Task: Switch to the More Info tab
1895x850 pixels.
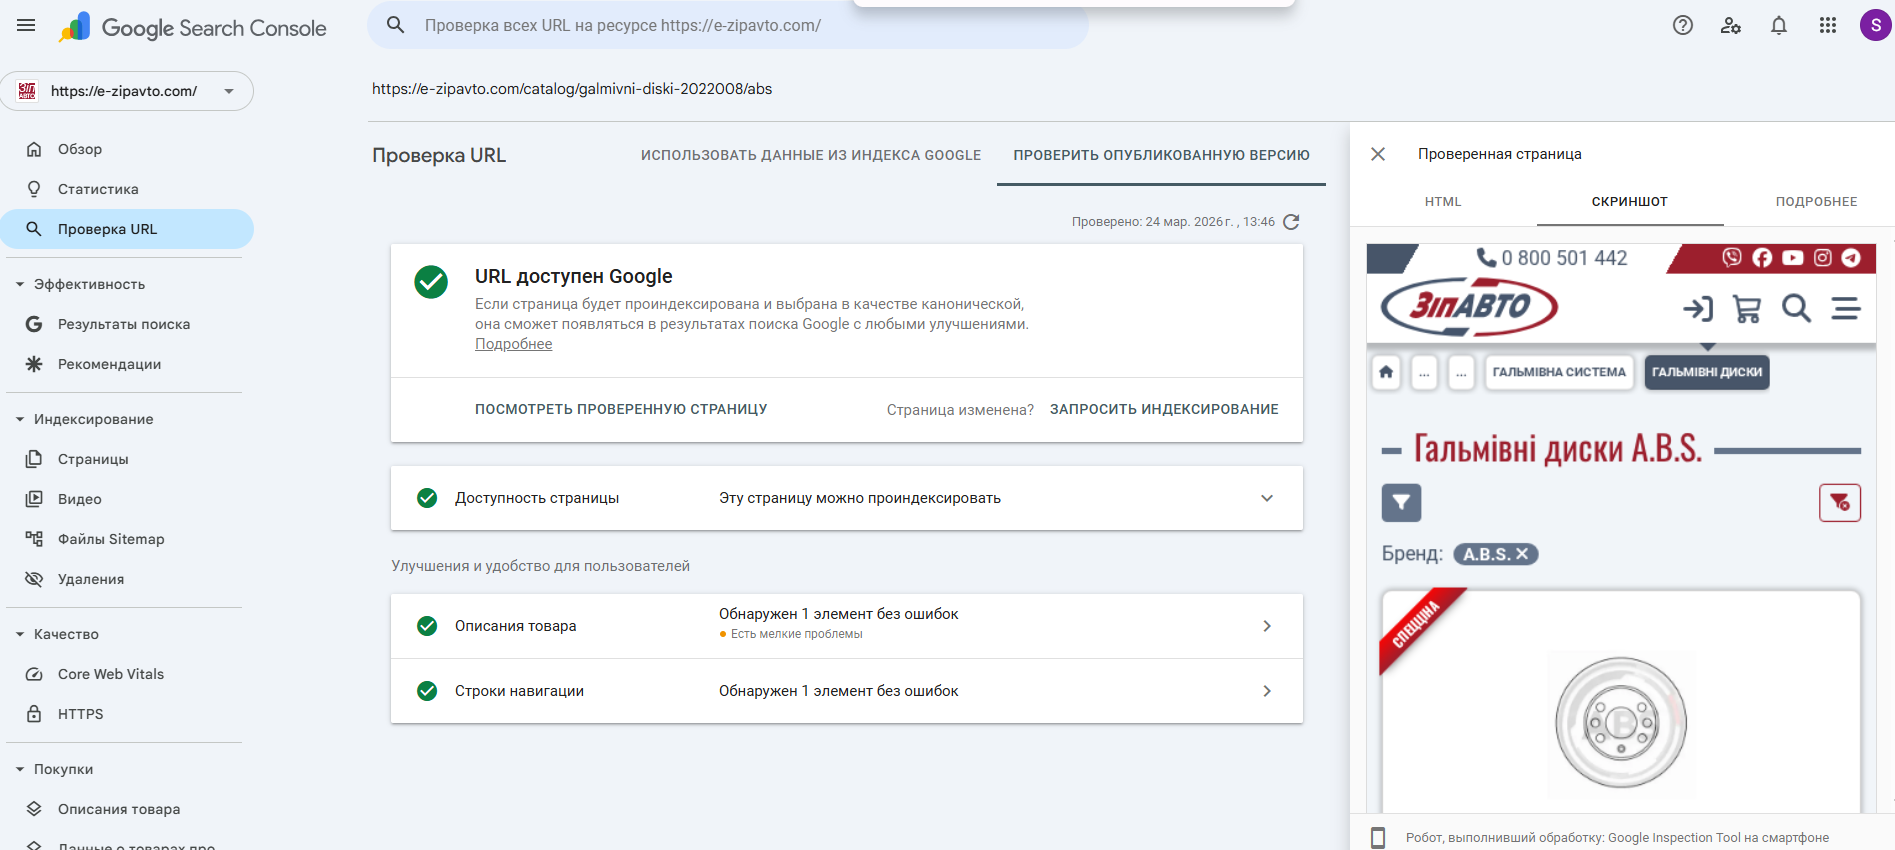Action: click(1816, 202)
